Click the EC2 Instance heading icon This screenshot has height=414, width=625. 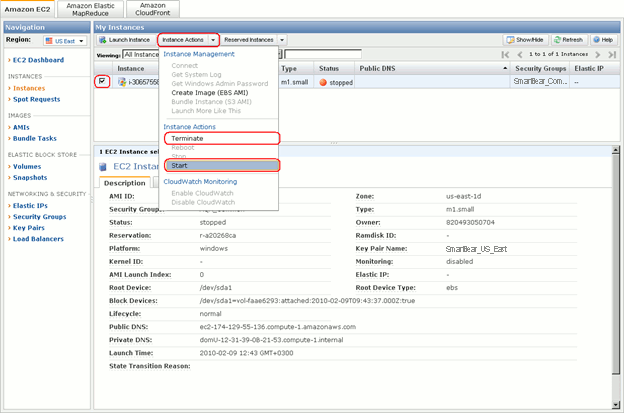click(x=103, y=167)
